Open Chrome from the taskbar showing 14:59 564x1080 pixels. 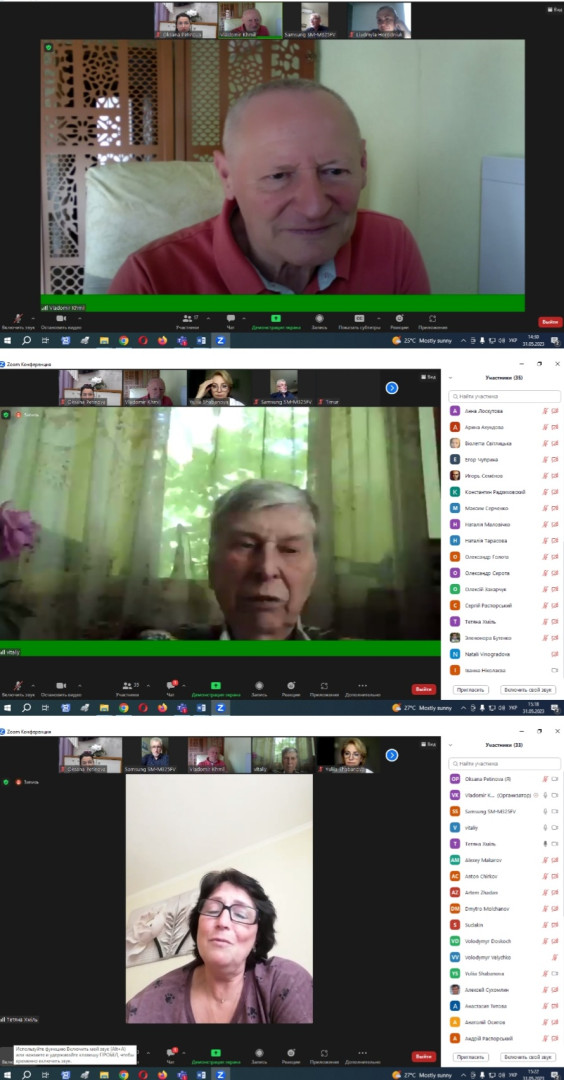pyautogui.click(x=123, y=340)
